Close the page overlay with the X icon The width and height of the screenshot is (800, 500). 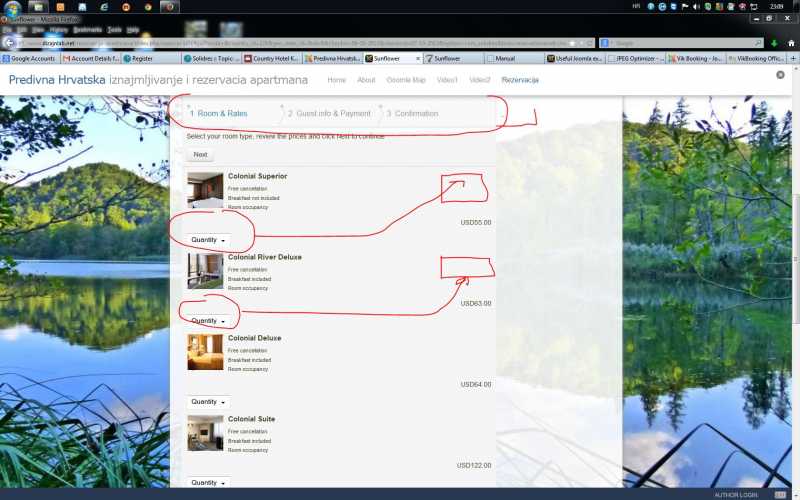click(x=779, y=74)
